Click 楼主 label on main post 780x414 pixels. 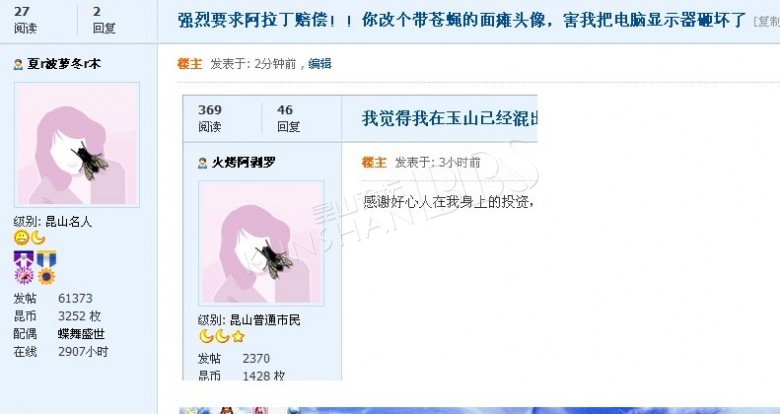coord(190,64)
